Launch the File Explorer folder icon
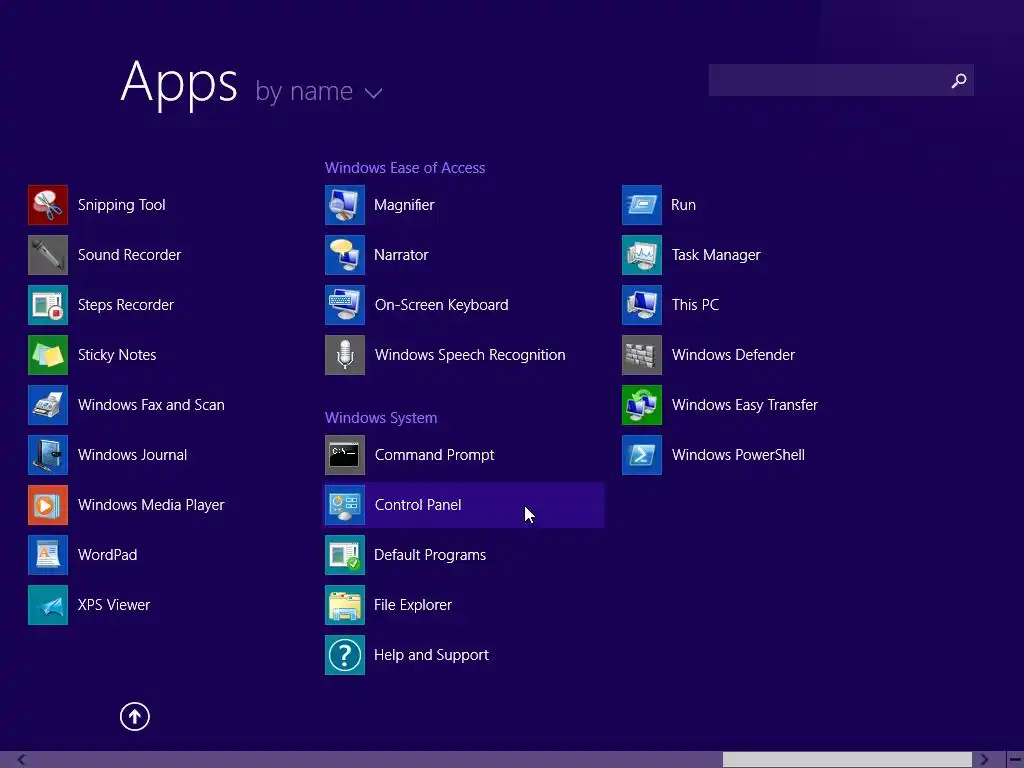This screenshot has height=768, width=1024. [345, 605]
